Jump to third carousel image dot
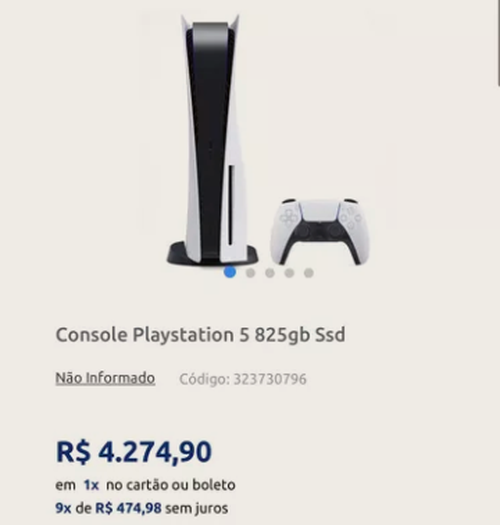The height and width of the screenshot is (525, 500). tap(270, 273)
